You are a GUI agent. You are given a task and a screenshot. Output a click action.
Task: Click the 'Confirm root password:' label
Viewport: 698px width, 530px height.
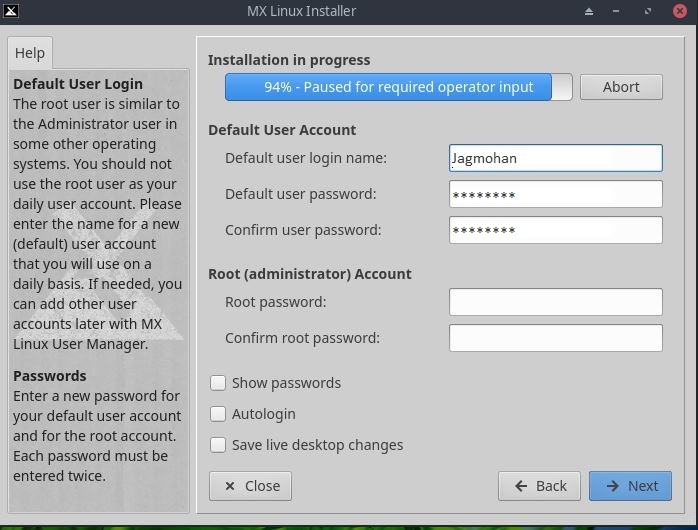(x=302, y=338)
